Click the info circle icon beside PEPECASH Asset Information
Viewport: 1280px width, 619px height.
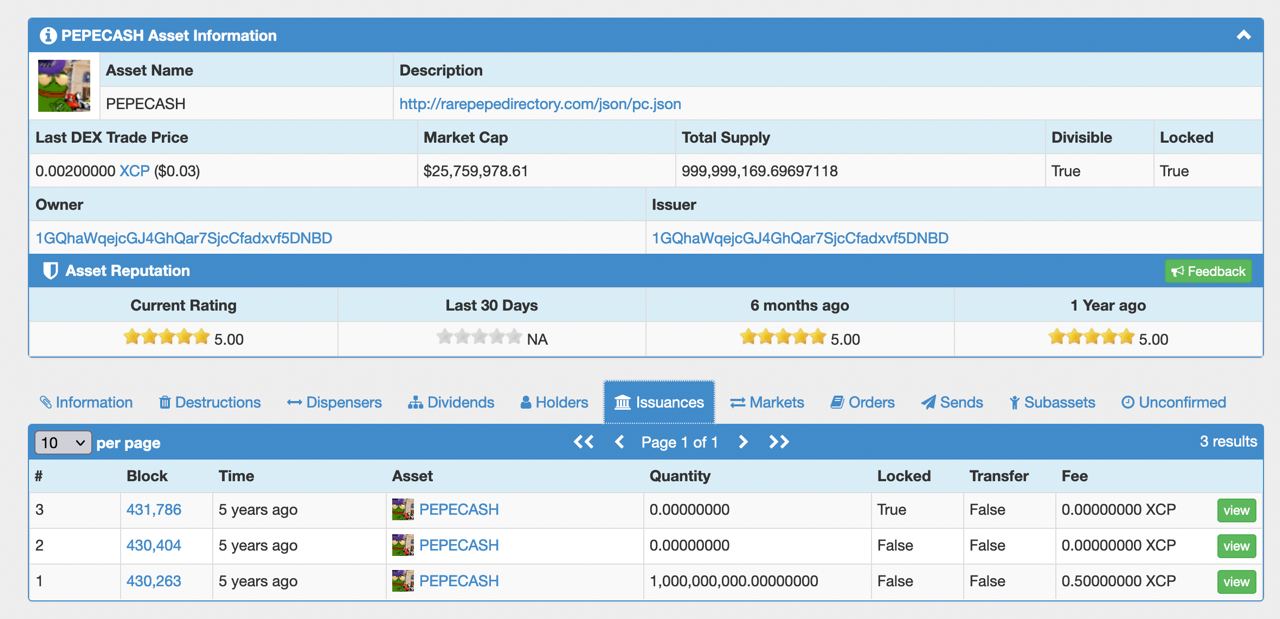48,36
